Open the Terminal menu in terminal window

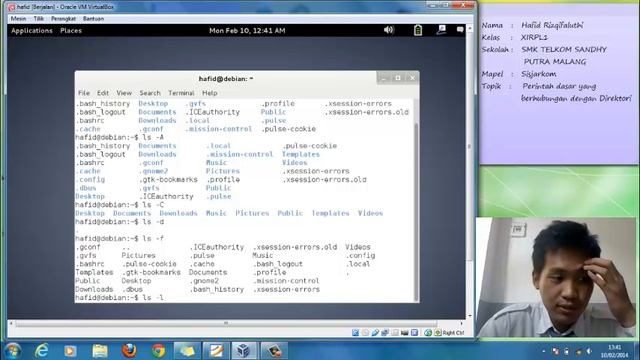point(181,93)
